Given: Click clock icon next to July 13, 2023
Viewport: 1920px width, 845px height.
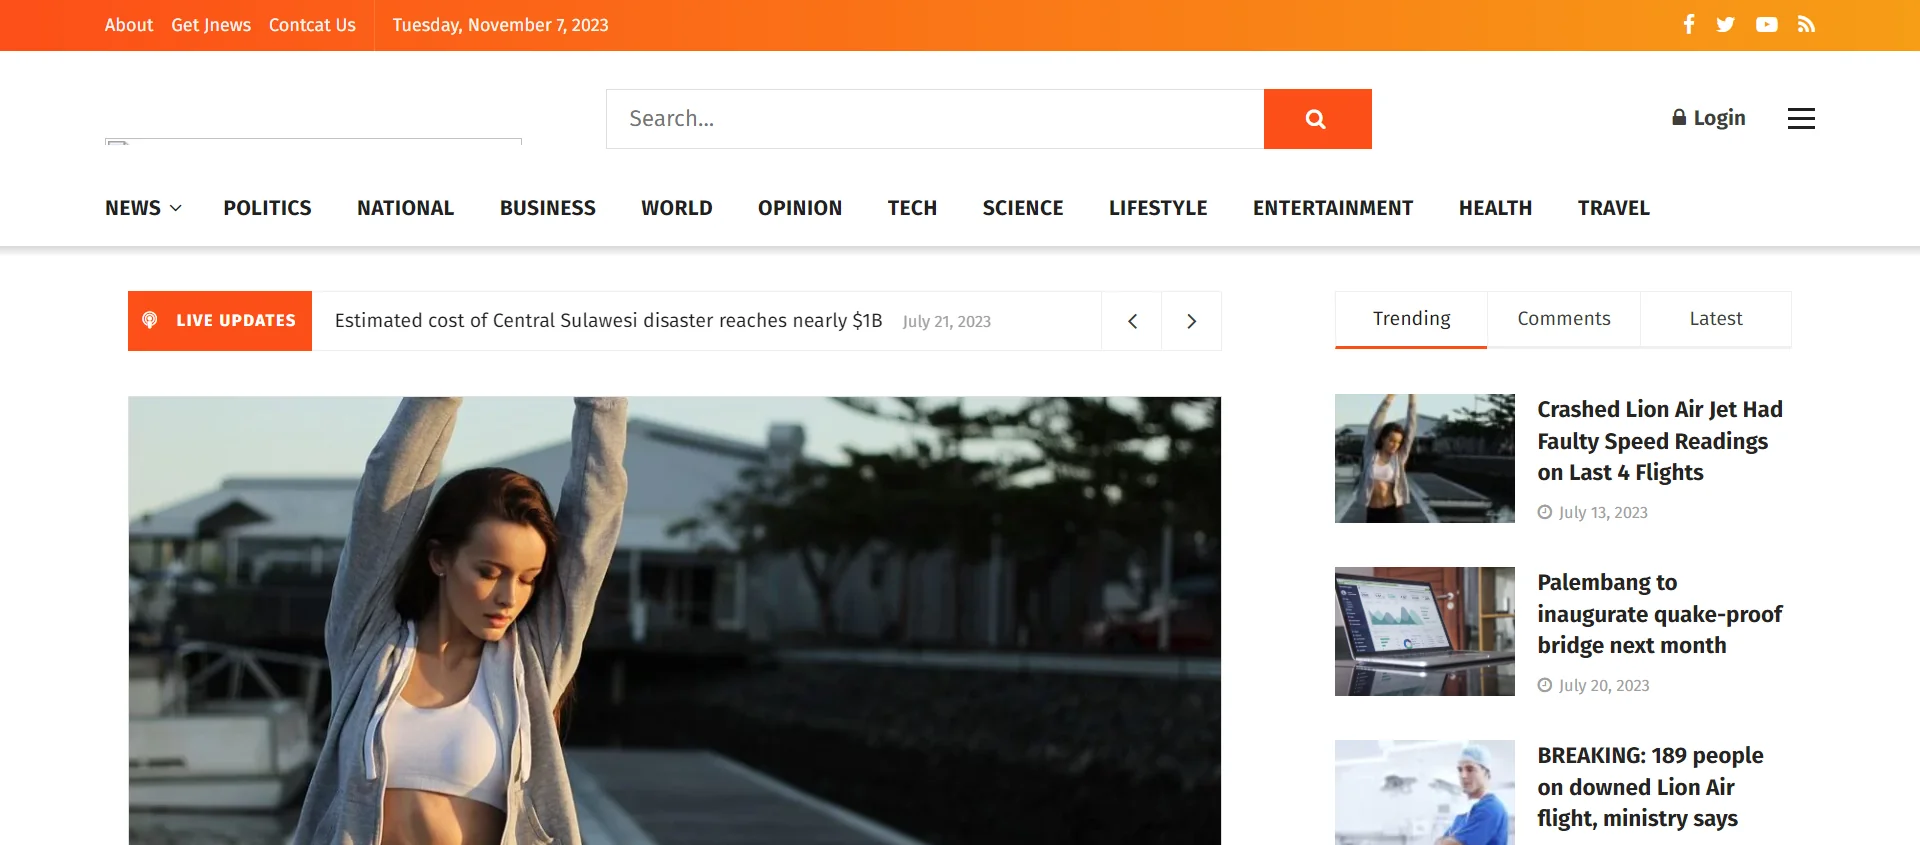Looking at the screenshot, I should [1545, 512].
